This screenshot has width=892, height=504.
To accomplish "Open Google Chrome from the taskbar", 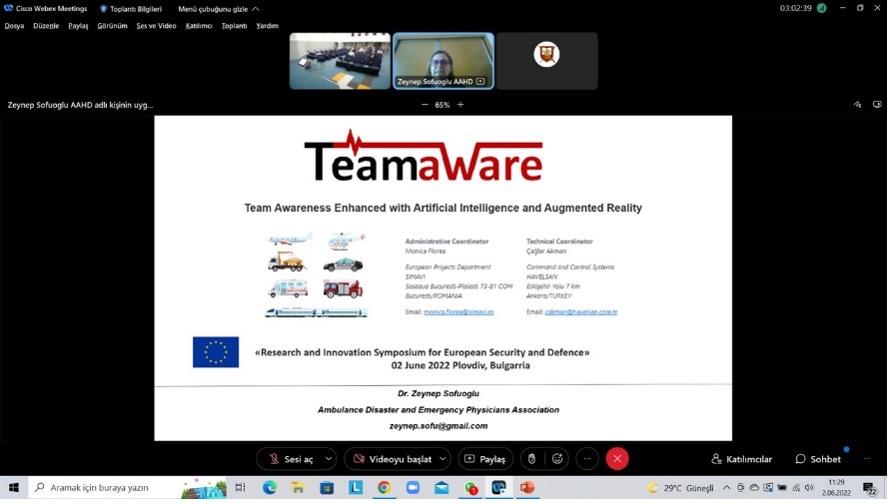I will point(384,488).
